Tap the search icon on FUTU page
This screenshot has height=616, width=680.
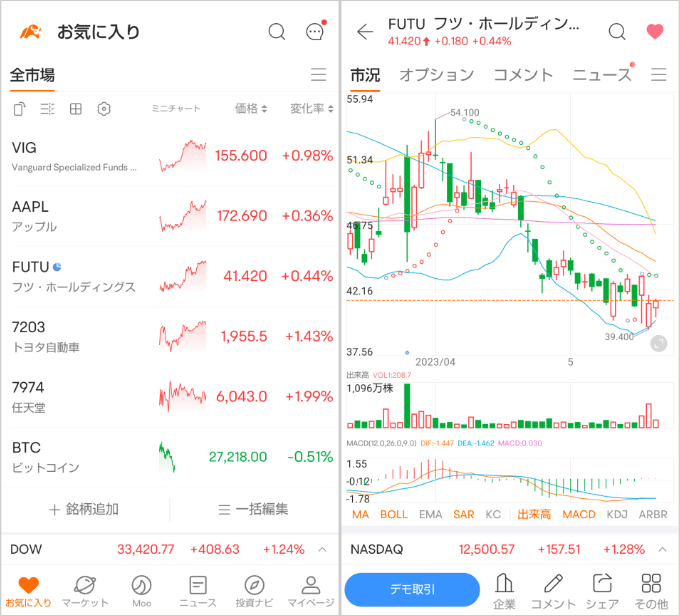(617, 32)
